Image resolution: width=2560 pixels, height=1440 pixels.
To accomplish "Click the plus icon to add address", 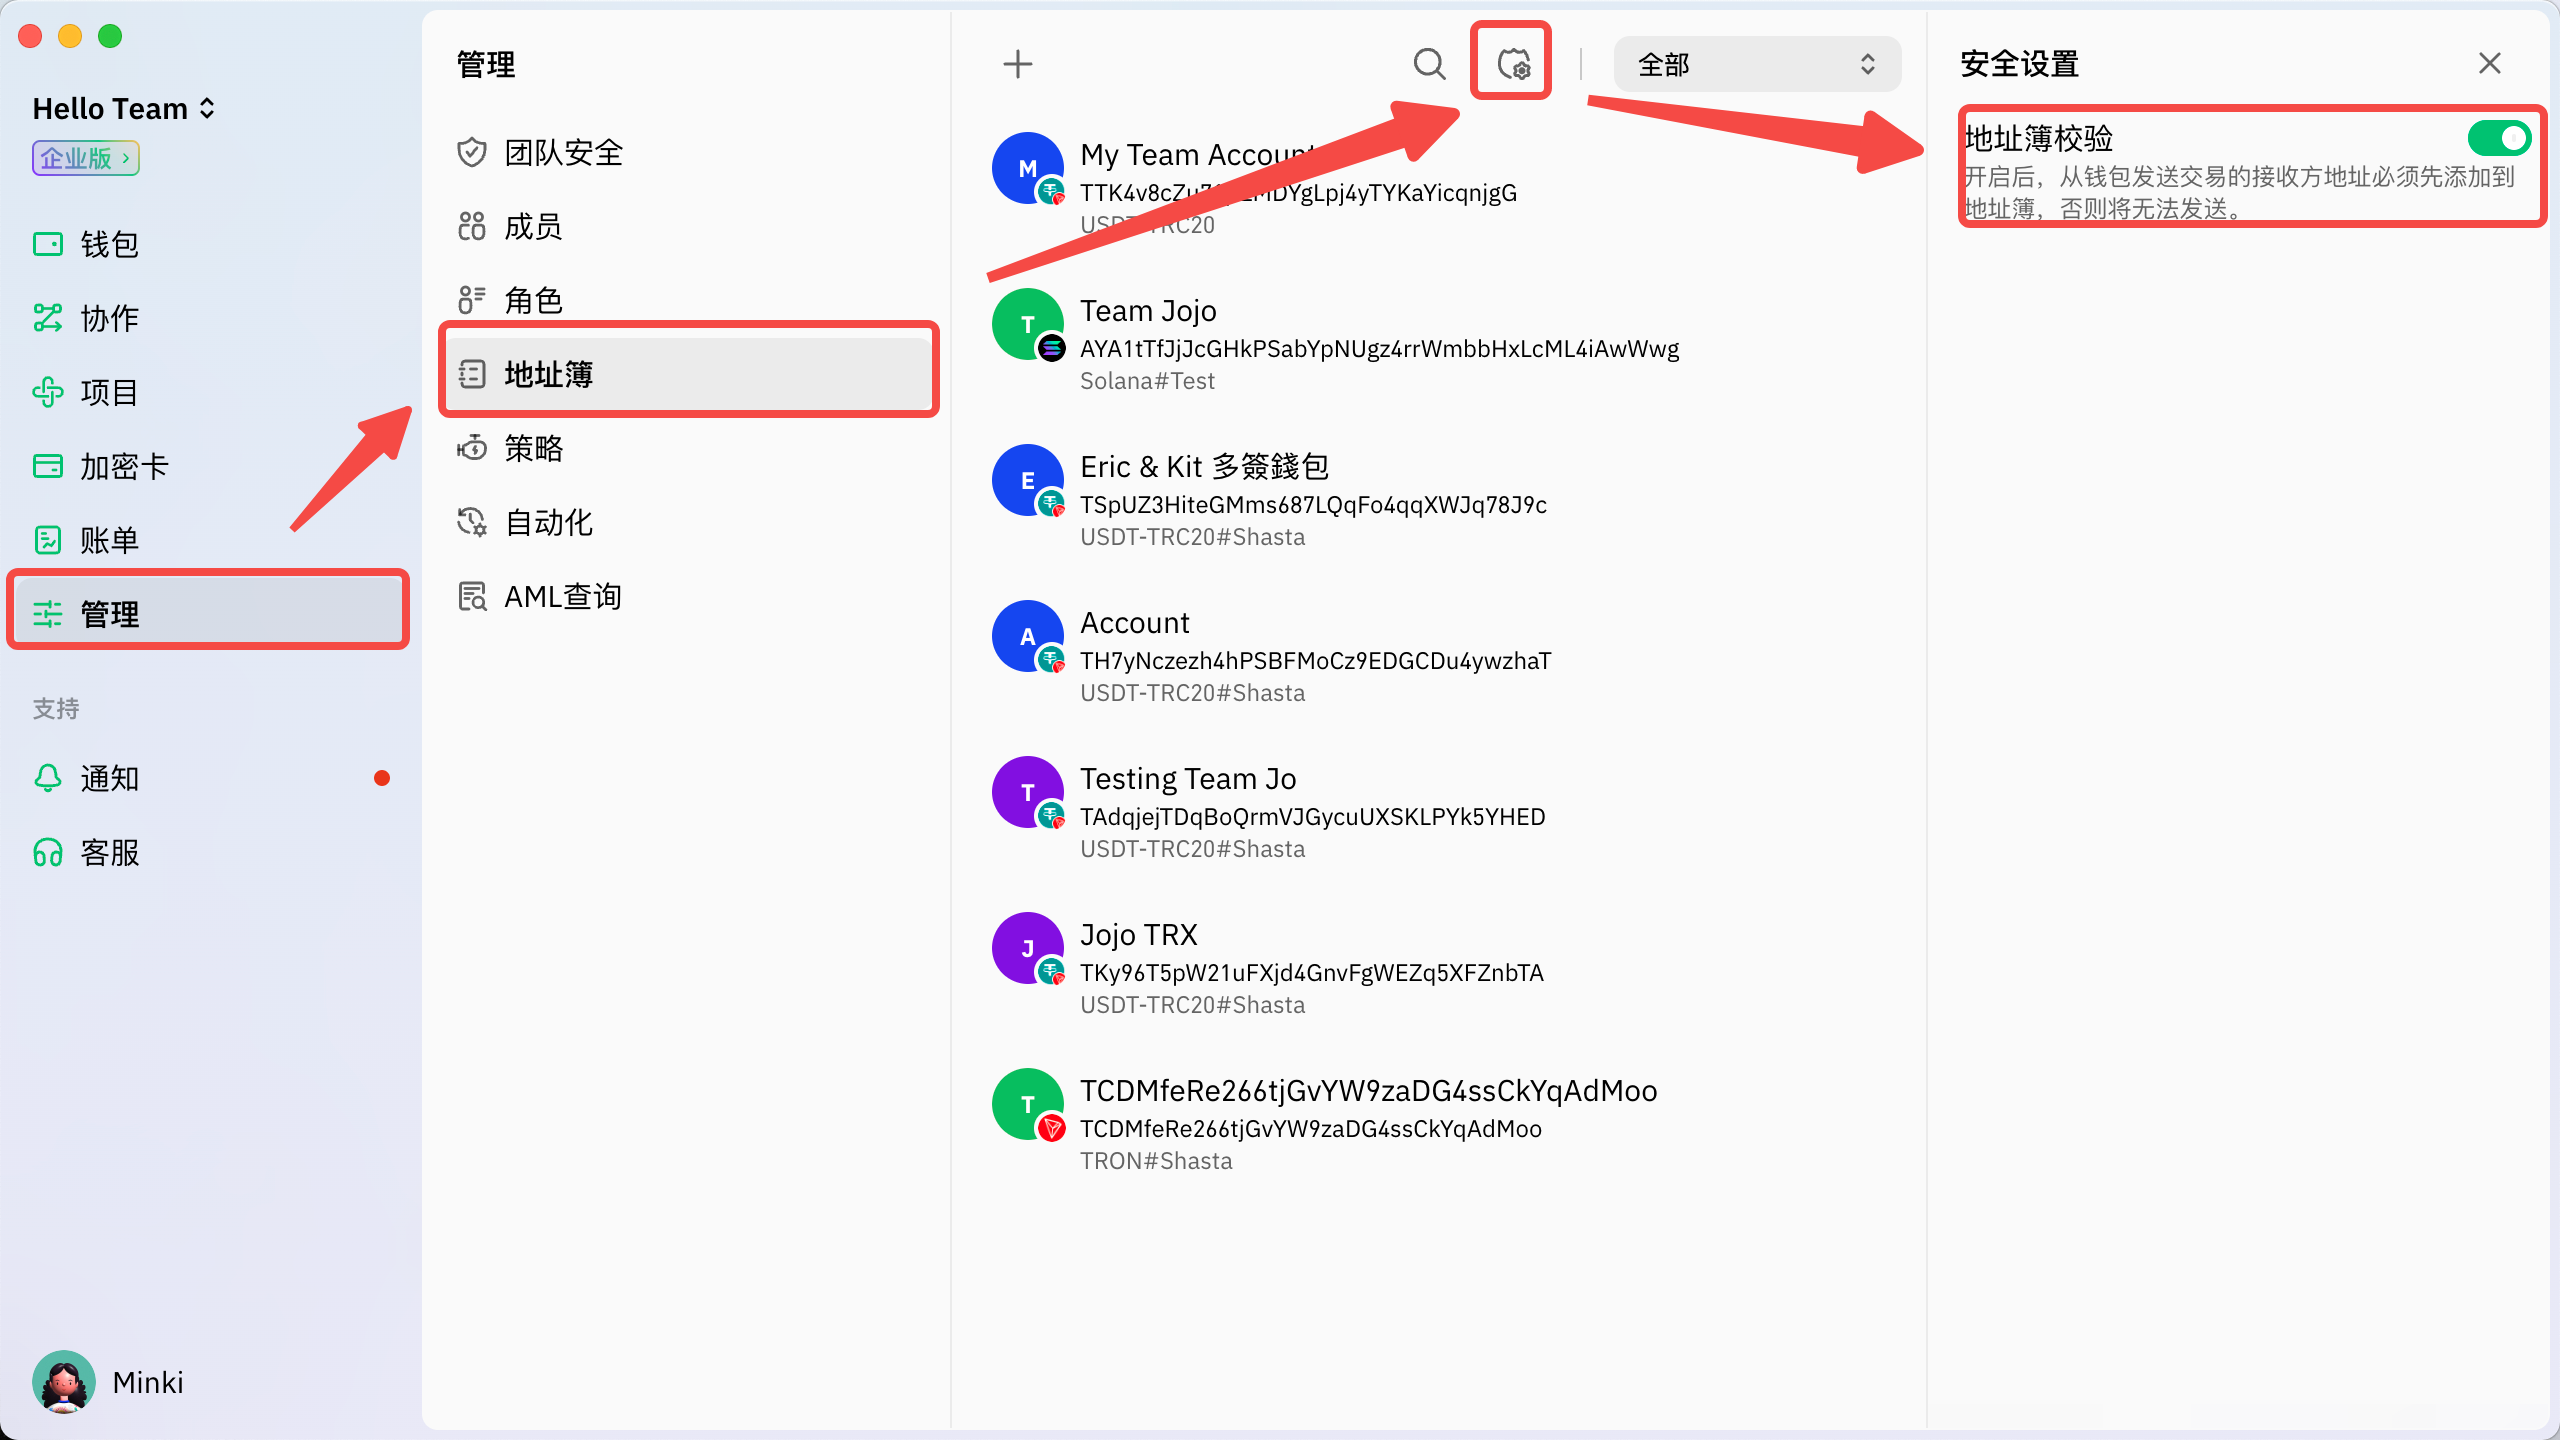I will point(1017,64).
